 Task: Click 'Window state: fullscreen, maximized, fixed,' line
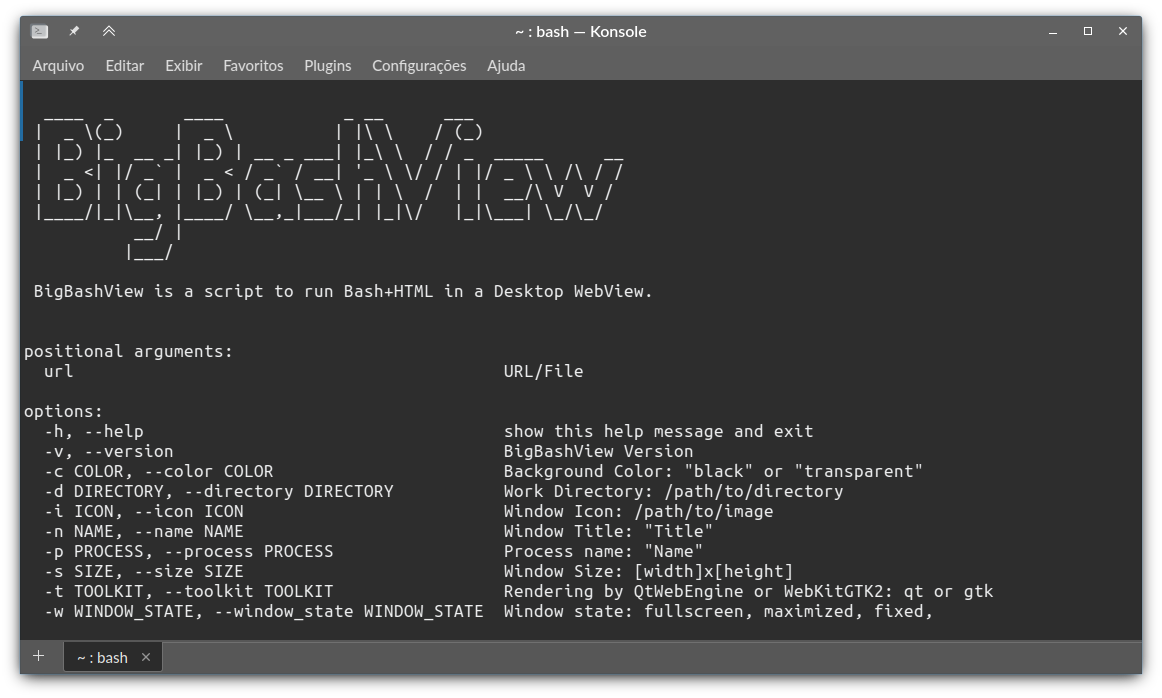click(x=718, y=611)
